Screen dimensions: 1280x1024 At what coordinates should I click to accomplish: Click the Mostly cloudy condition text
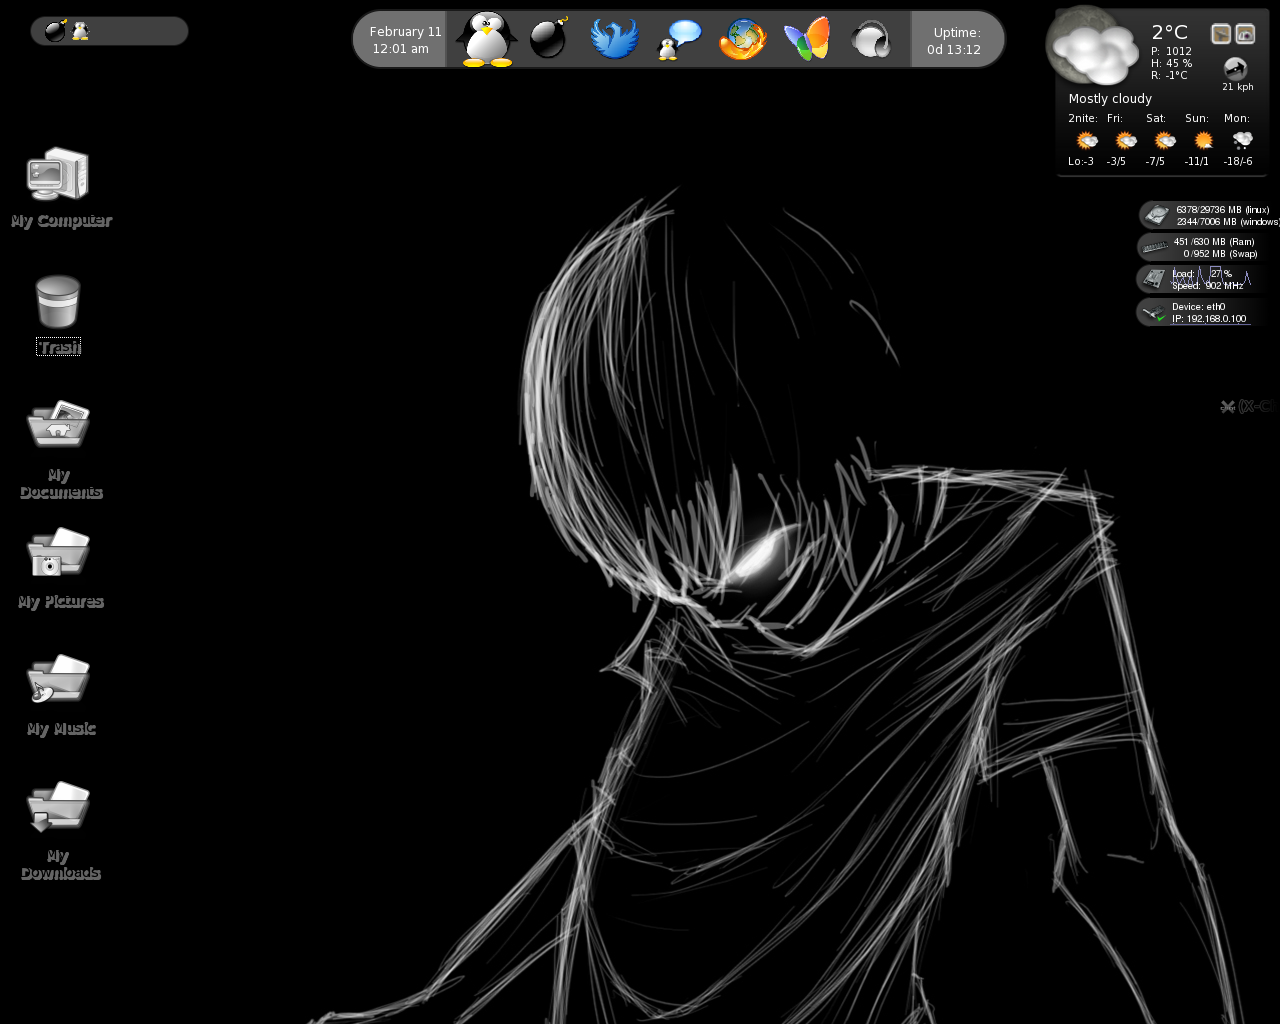(1110, 99)
